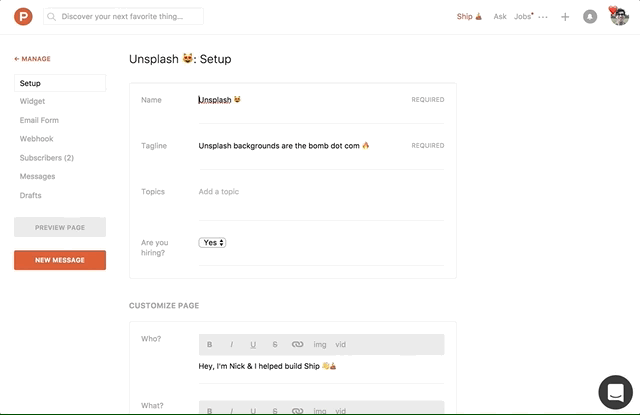This screenshot has height=415, width=640.
Task: Open the Drafts section
Action: coord(31,195)
